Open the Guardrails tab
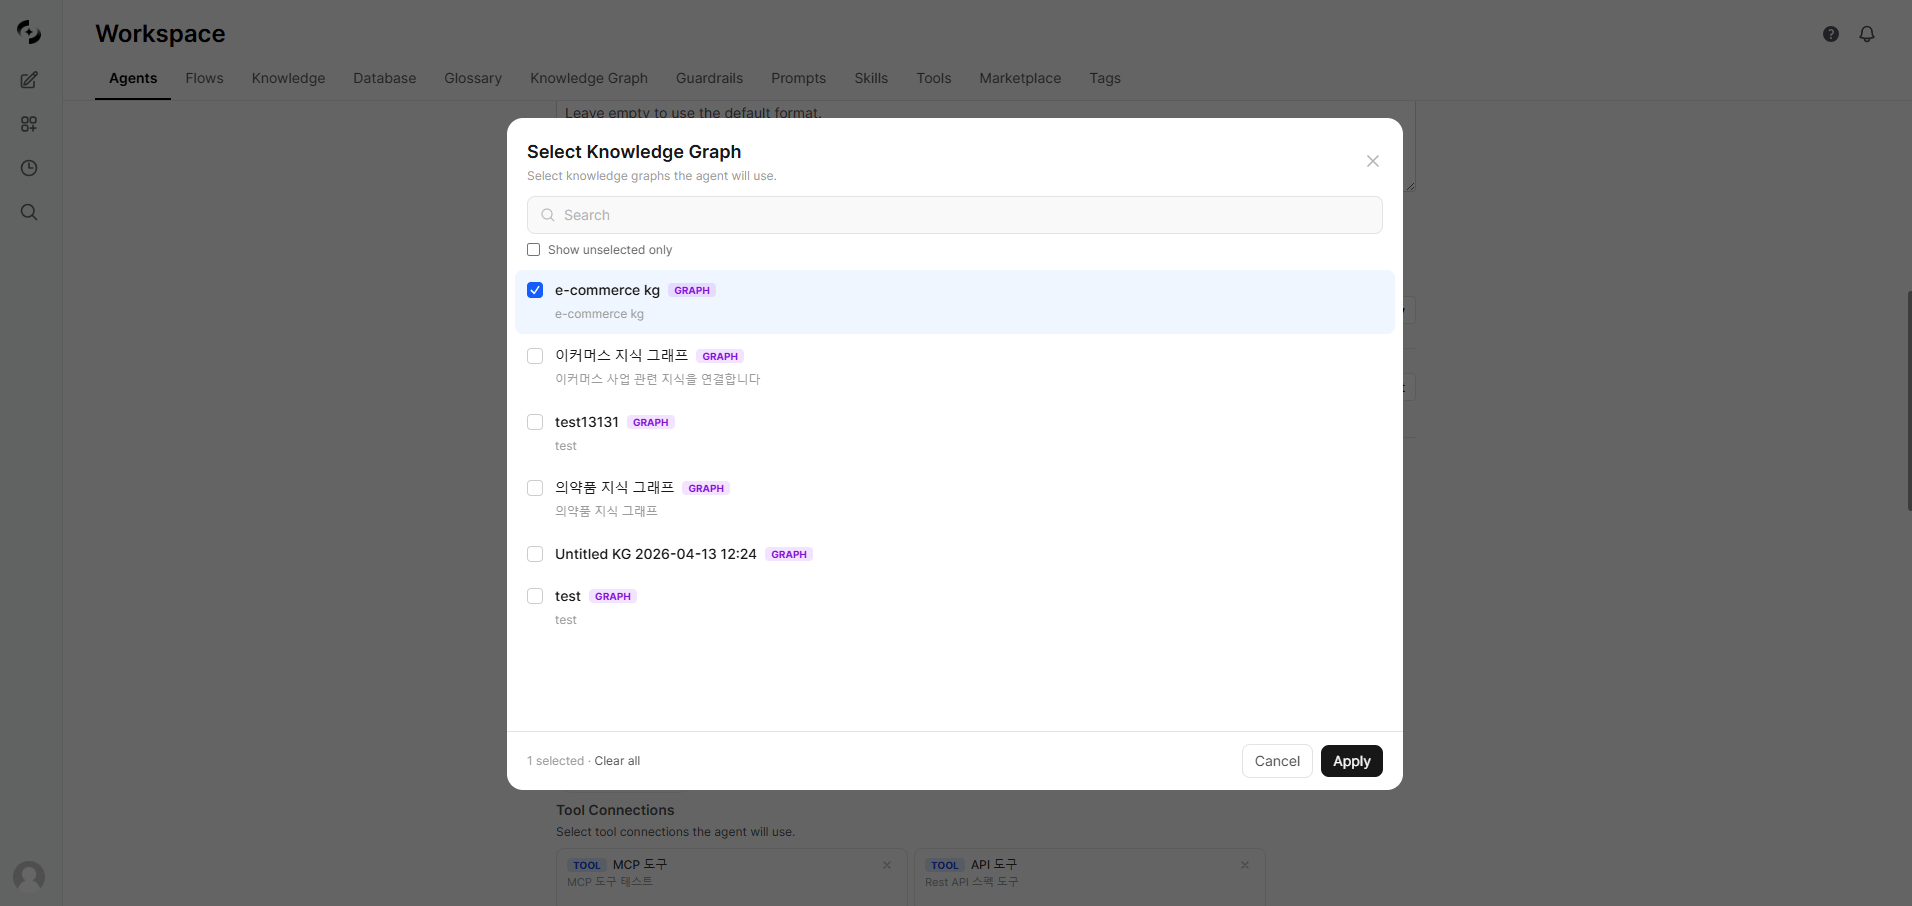The image size is (1912, 906). pos(709,78)
